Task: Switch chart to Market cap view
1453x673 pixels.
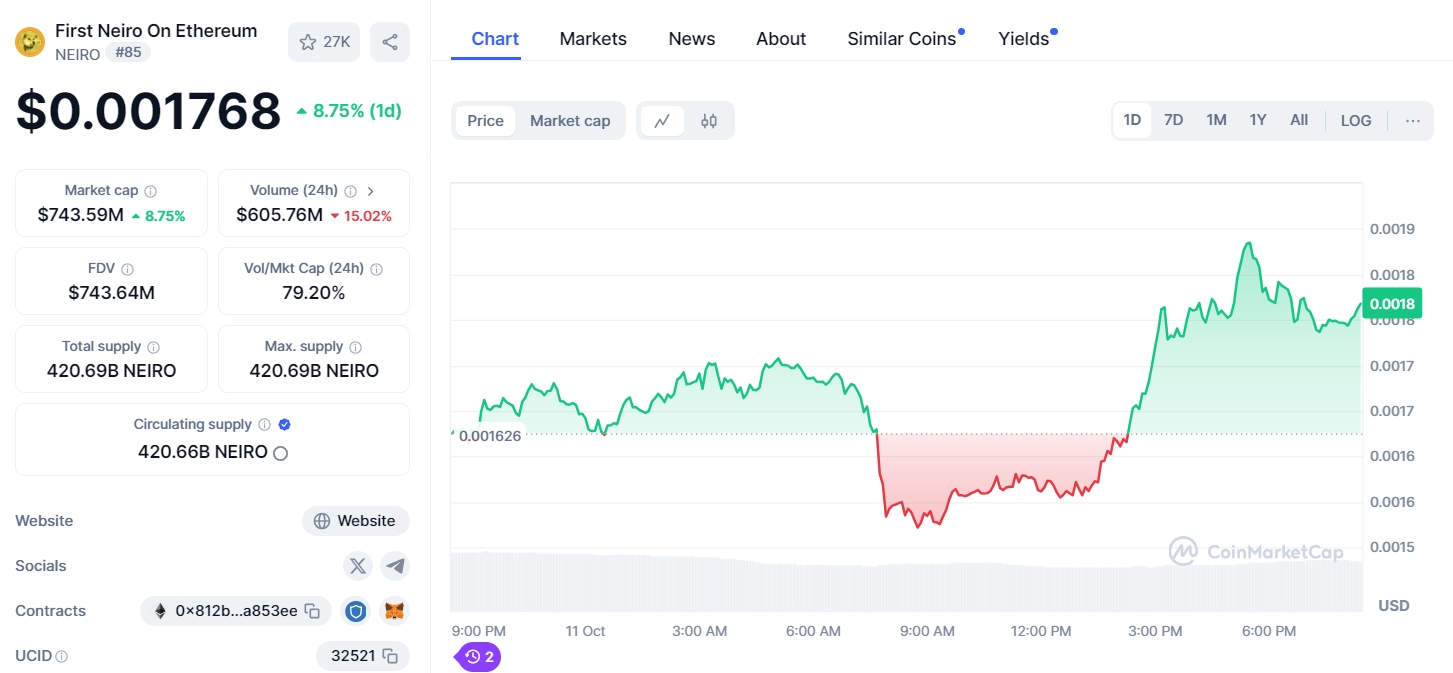Action: click(x=570, y=120)
